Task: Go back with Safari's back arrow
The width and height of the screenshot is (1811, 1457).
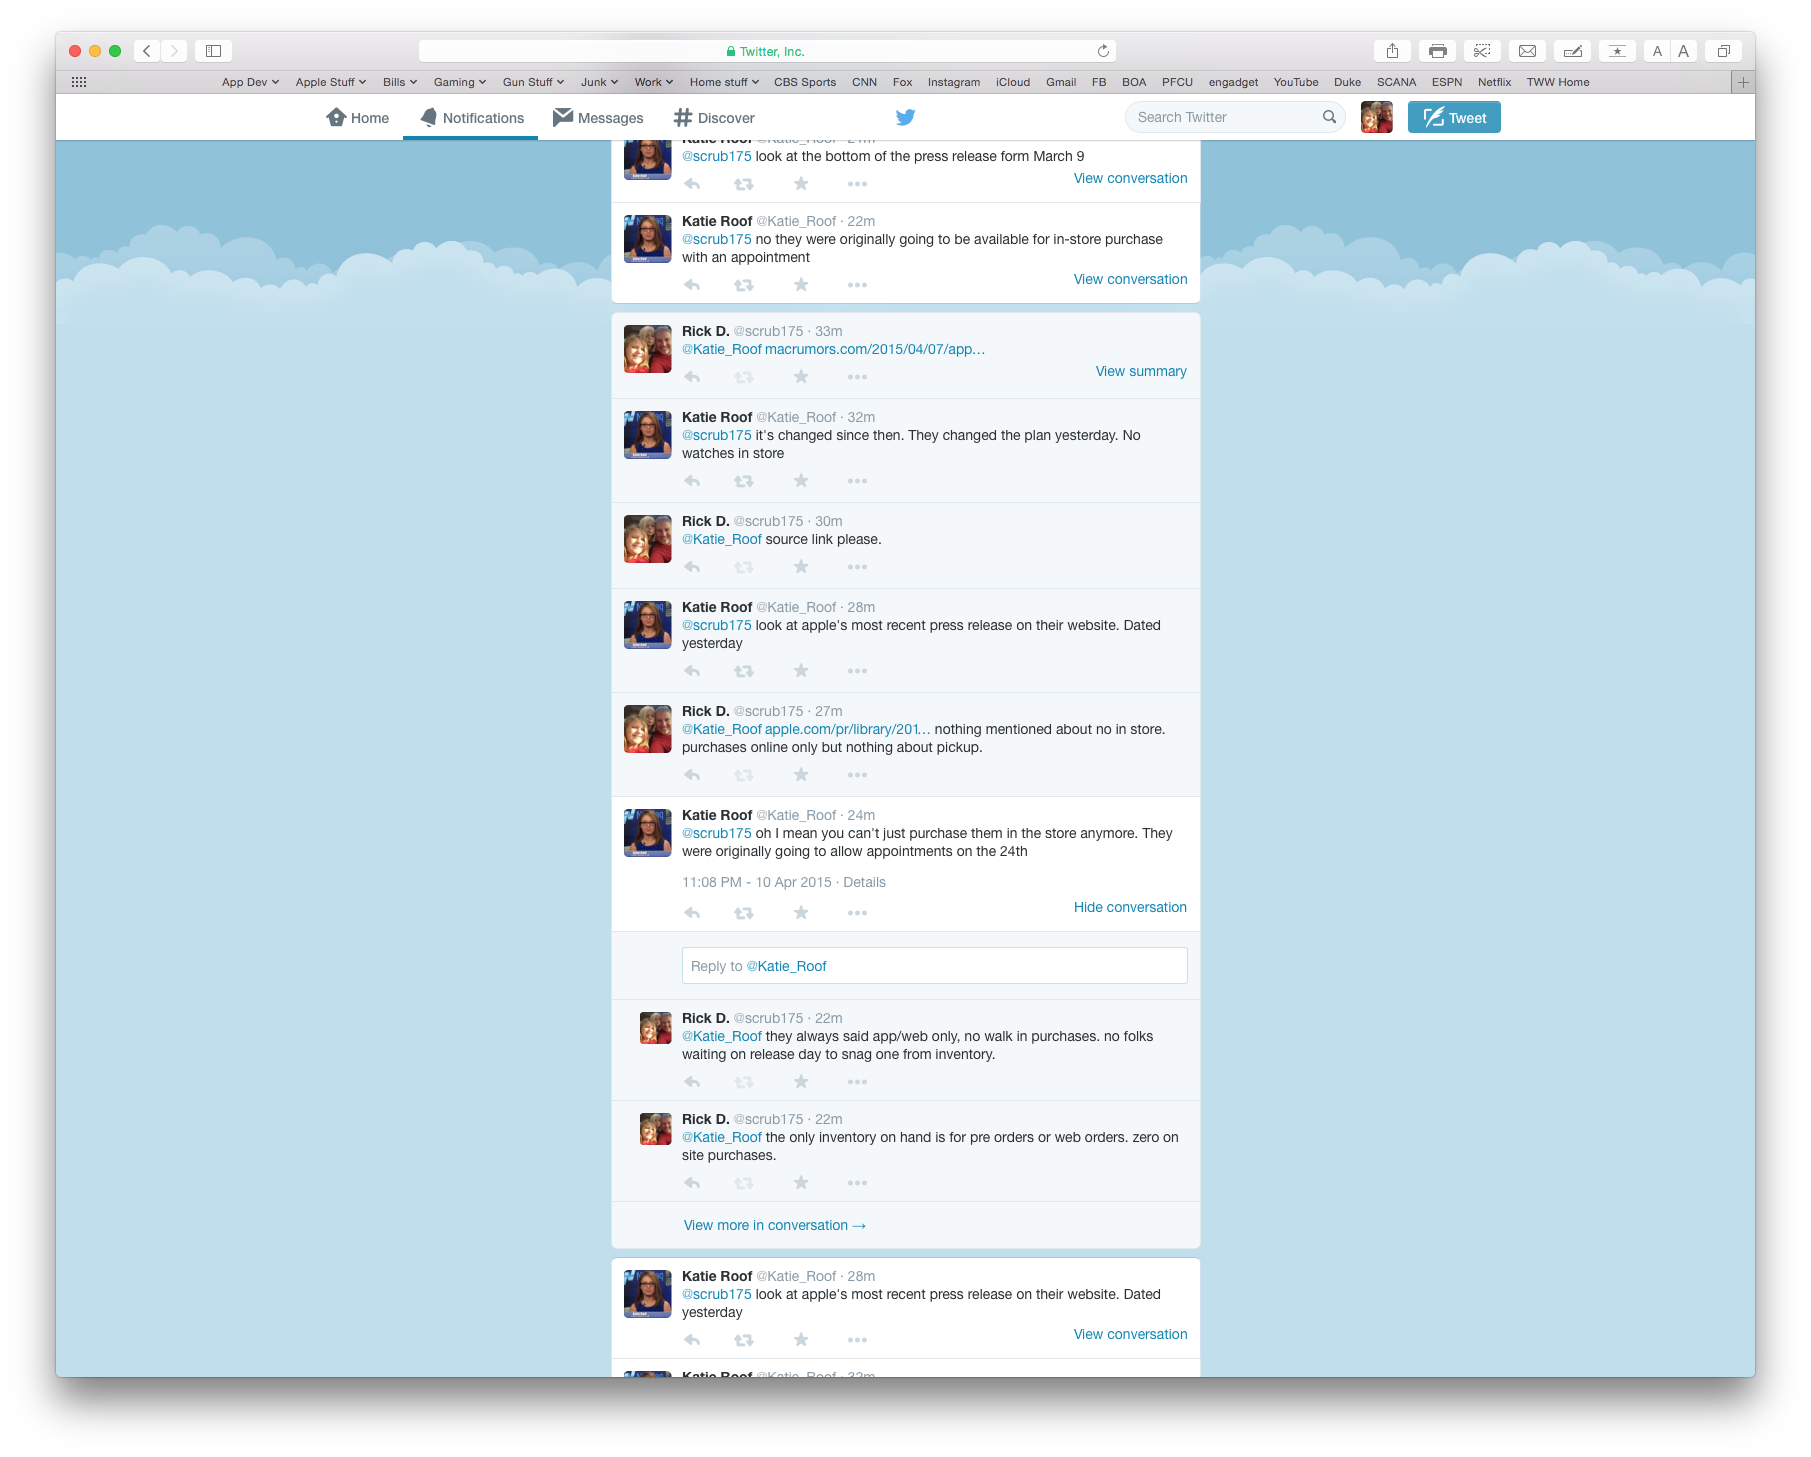Action: (147, 51)
